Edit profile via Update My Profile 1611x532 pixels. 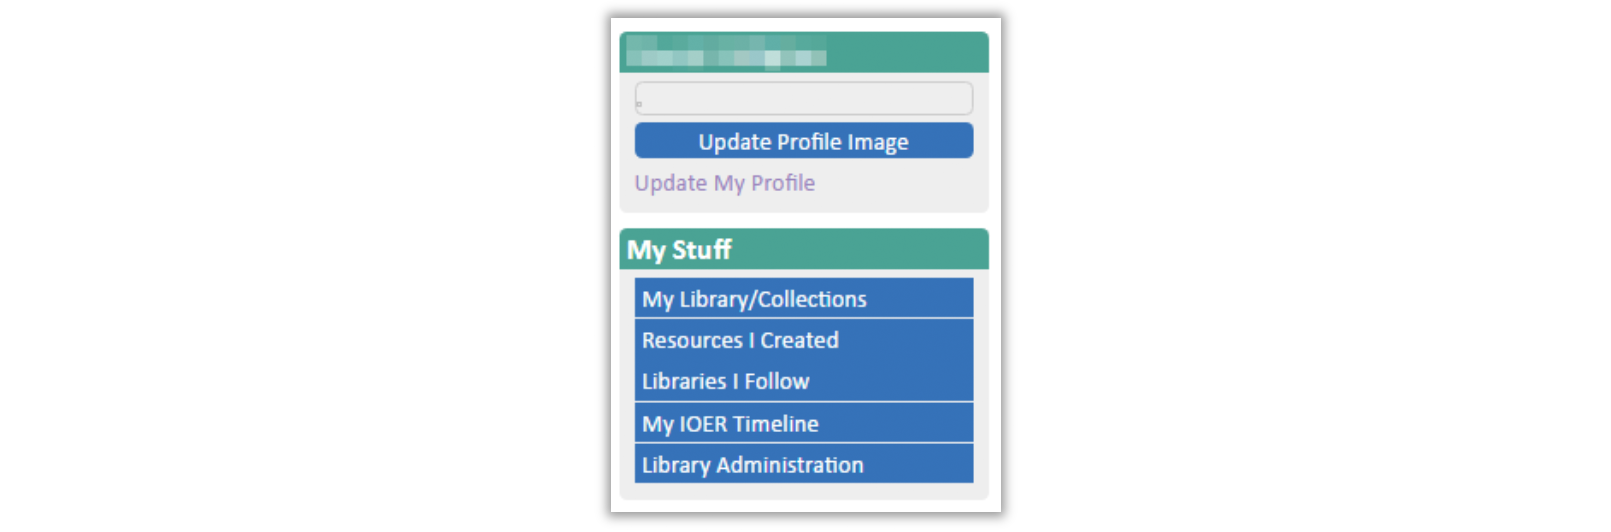[x=724, y=183]
